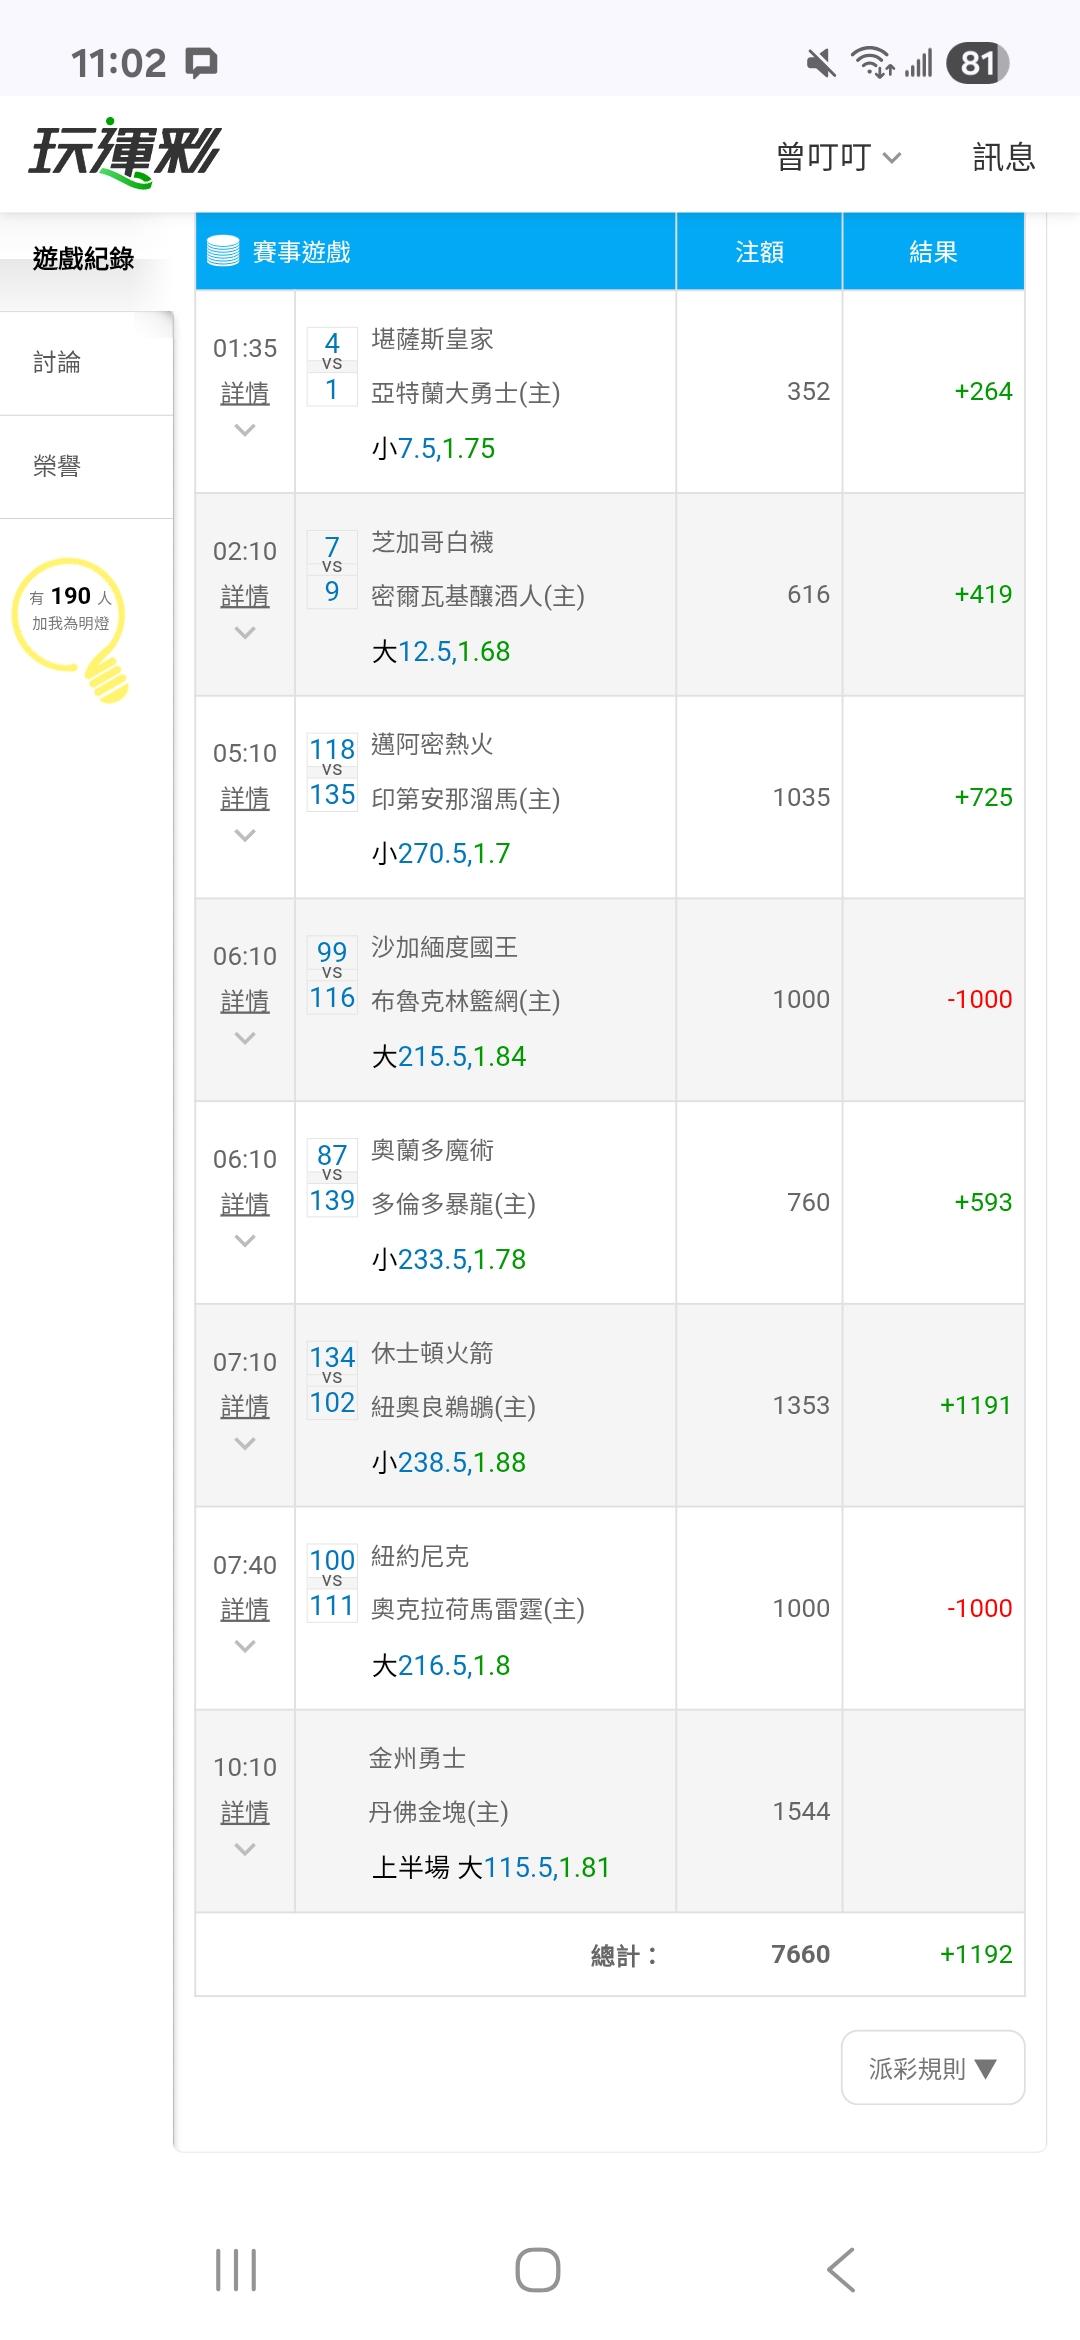Expand the 05:10 game row chevron
The image size is (1080, 2340).
click(245, 836)
